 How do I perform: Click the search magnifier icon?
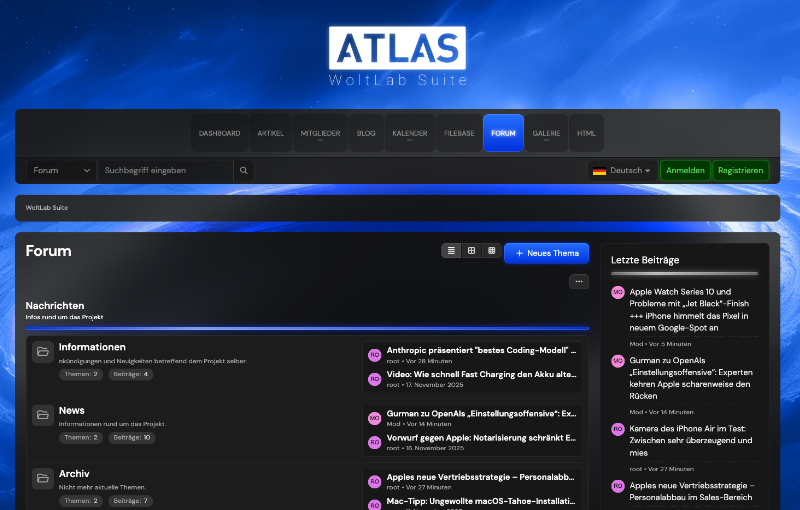click(x=243, y=171)
